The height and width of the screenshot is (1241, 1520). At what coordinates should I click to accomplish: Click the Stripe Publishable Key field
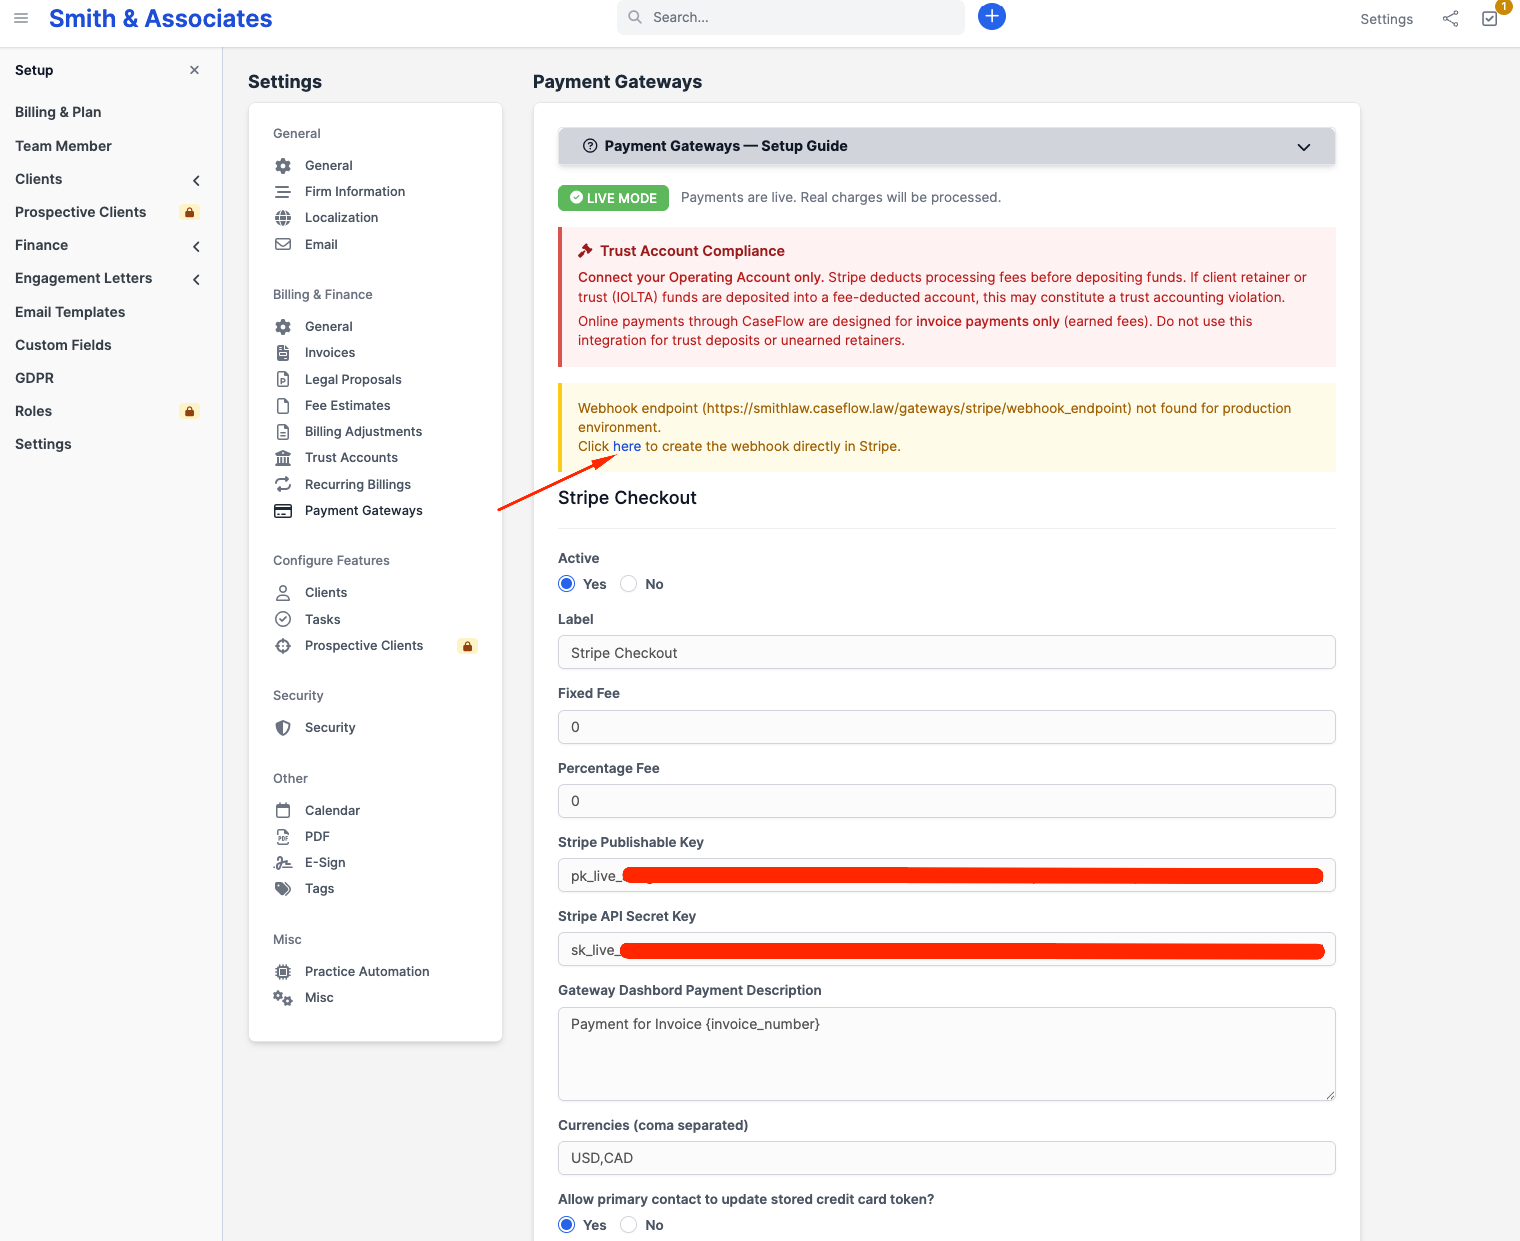pos(946,875)
